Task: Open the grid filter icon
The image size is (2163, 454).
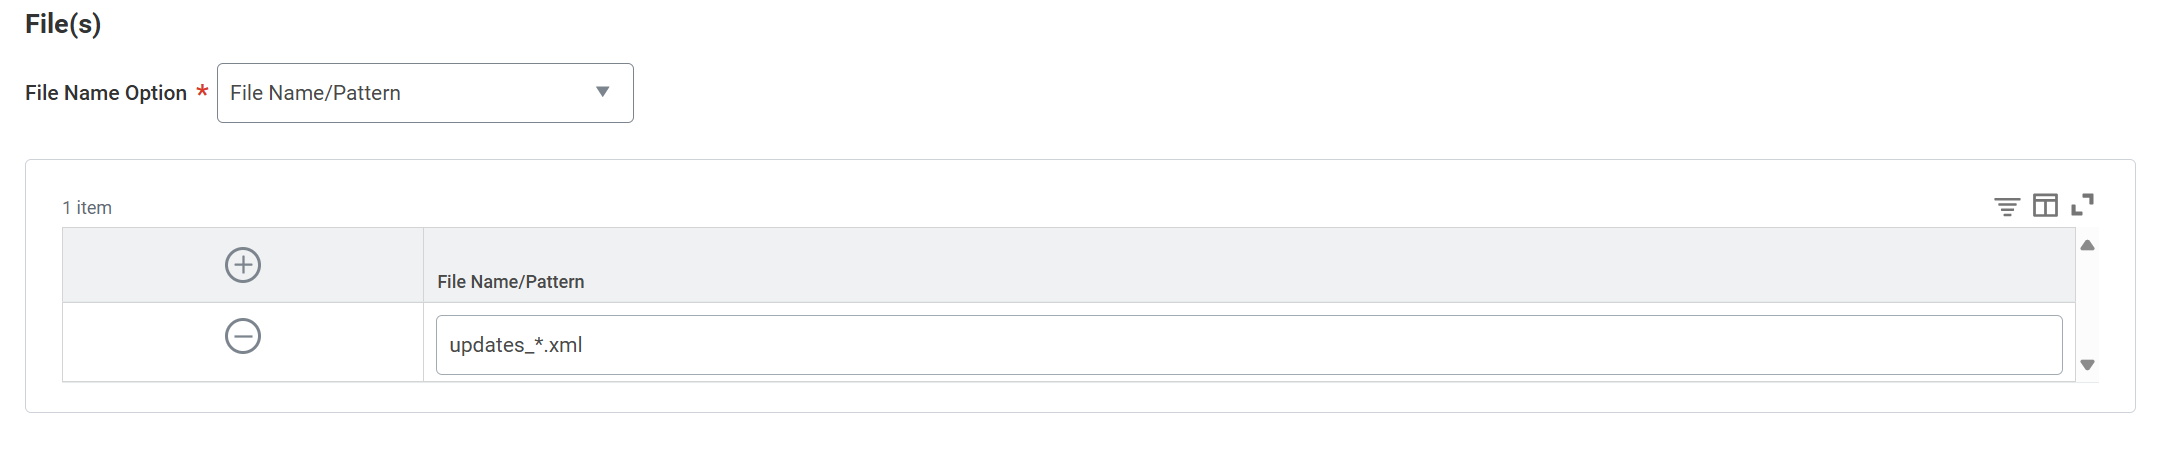Action: (x=2006, y=206)
